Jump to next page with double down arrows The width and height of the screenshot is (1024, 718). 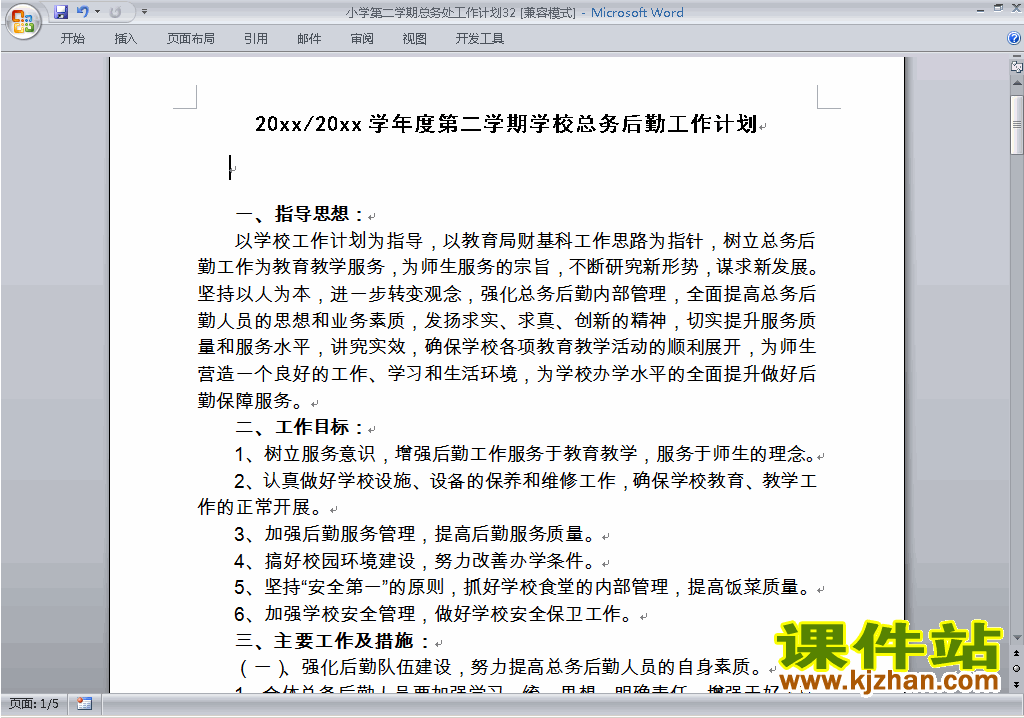(x=1016, y=684)
